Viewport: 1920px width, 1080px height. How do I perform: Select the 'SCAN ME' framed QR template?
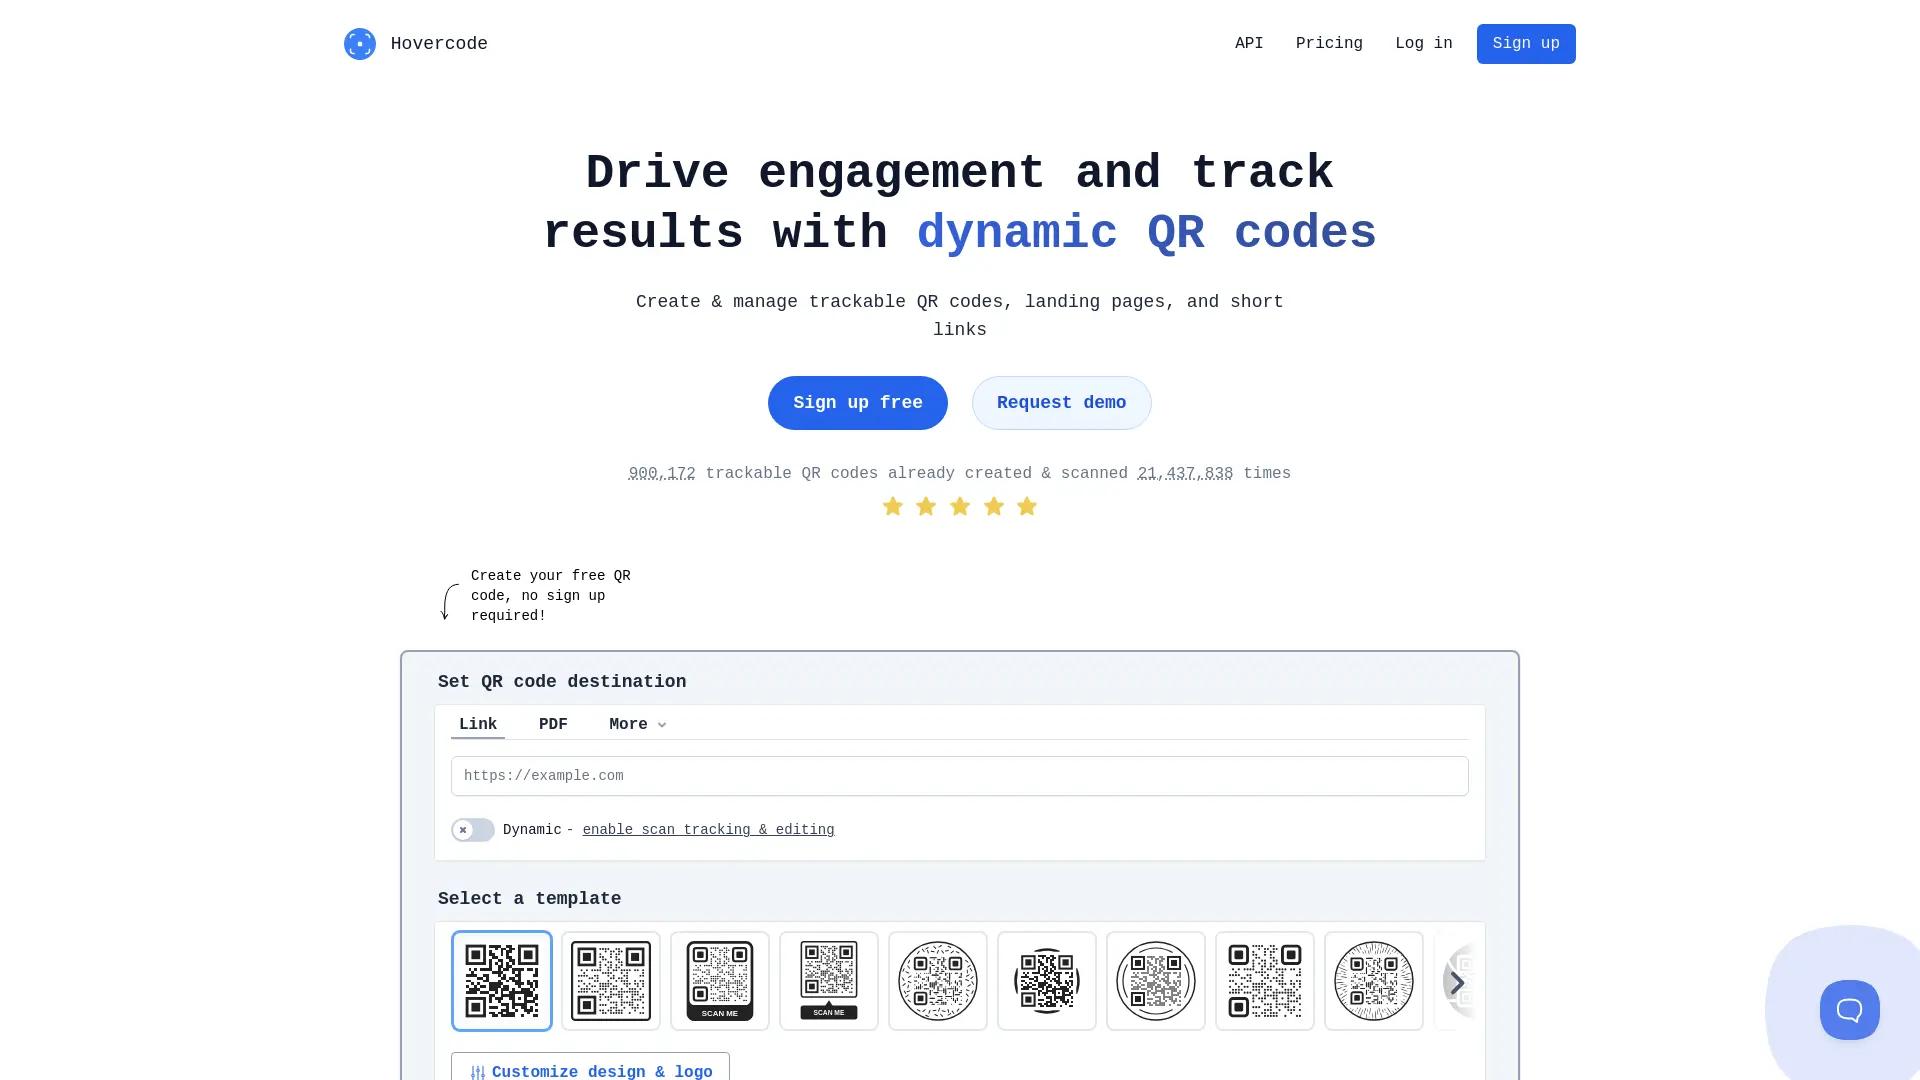[x=720, y=981]
